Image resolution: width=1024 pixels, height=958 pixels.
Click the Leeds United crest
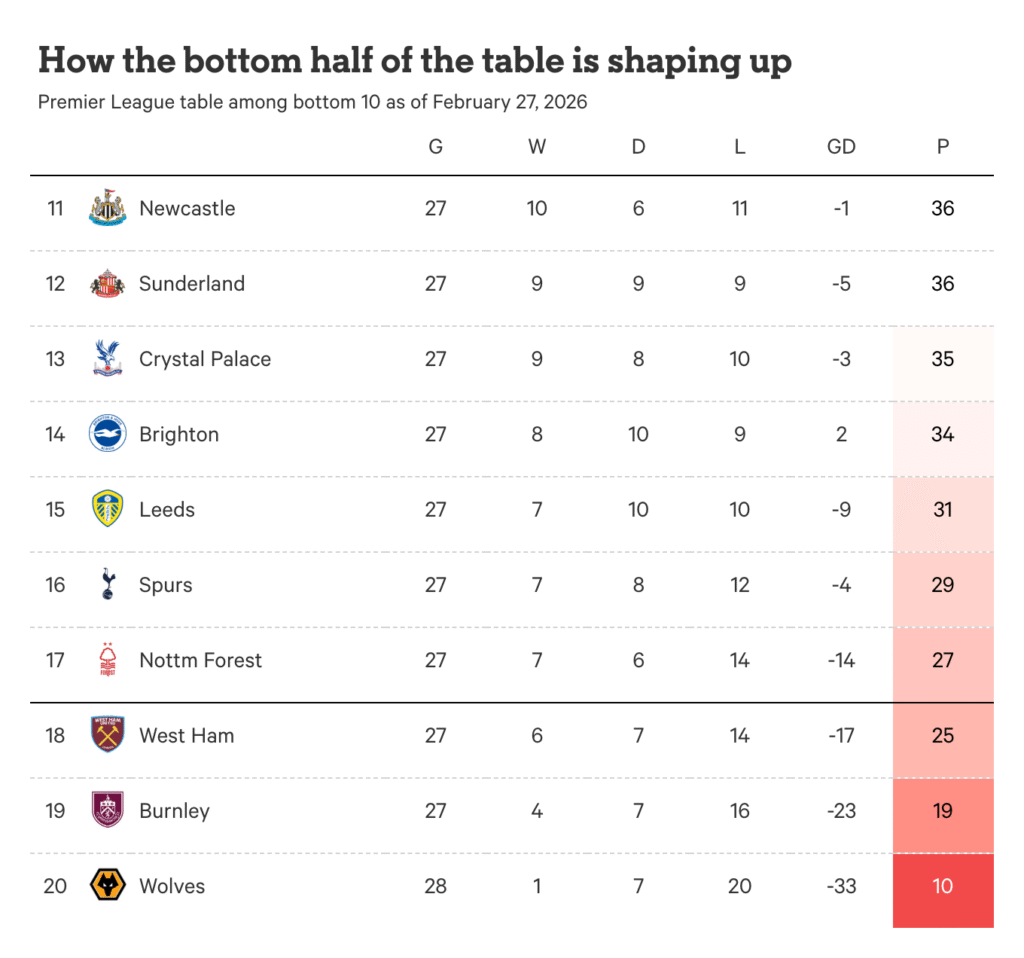pos(107,509)
